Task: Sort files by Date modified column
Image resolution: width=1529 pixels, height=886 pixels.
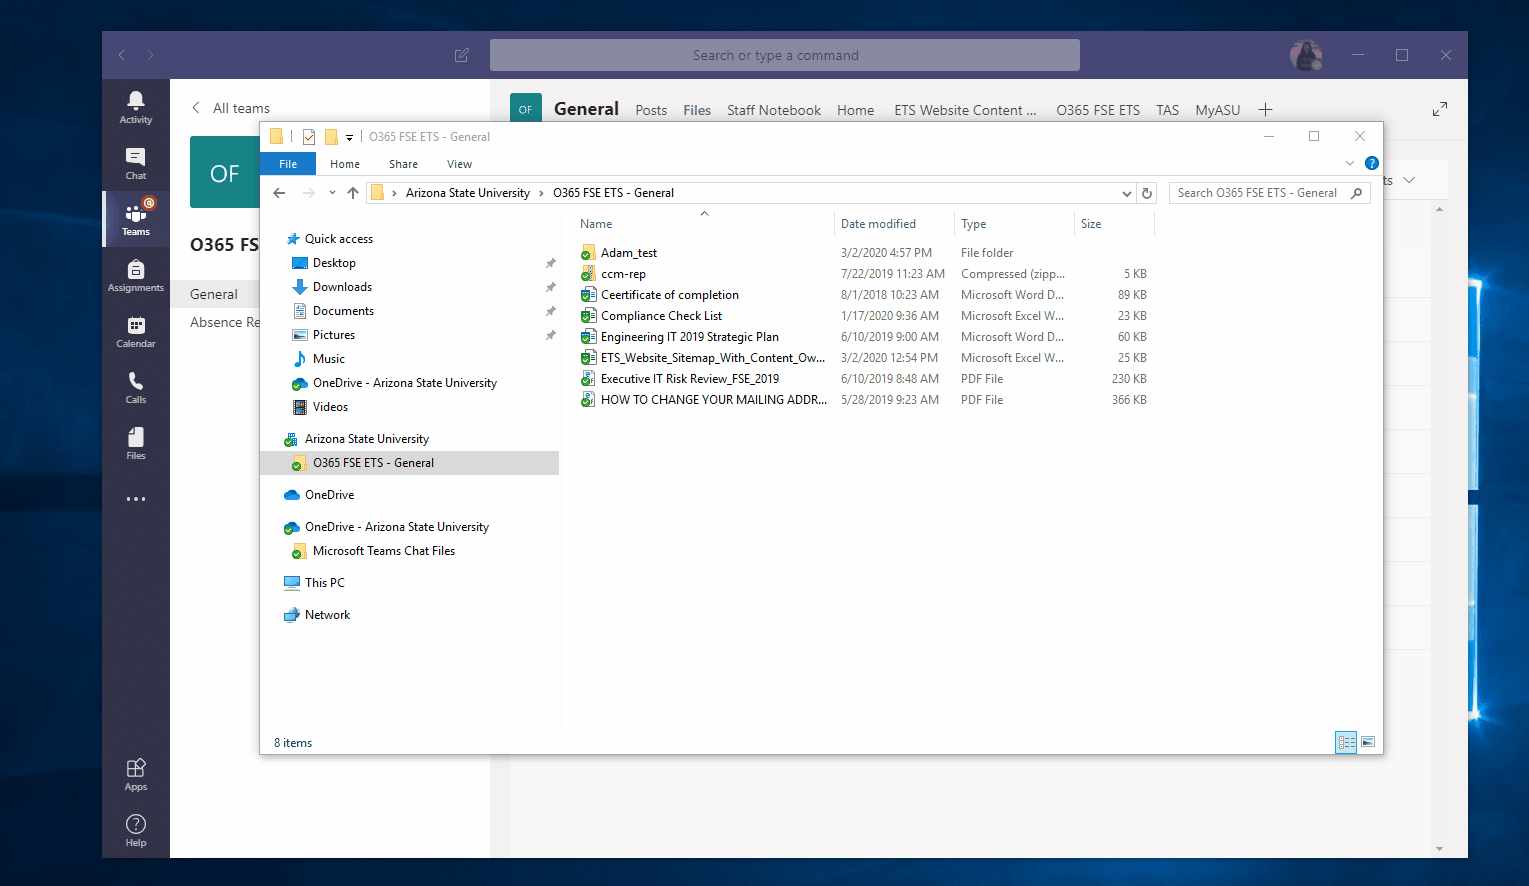Action: coord(878,224)
